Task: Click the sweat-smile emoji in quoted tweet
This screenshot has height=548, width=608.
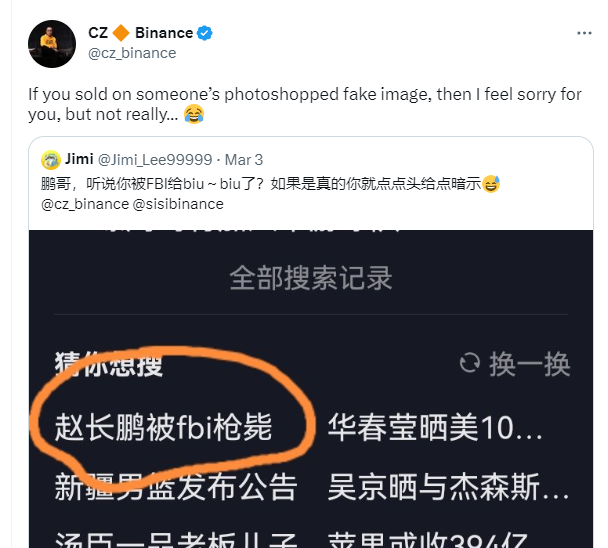Action: 491,183
